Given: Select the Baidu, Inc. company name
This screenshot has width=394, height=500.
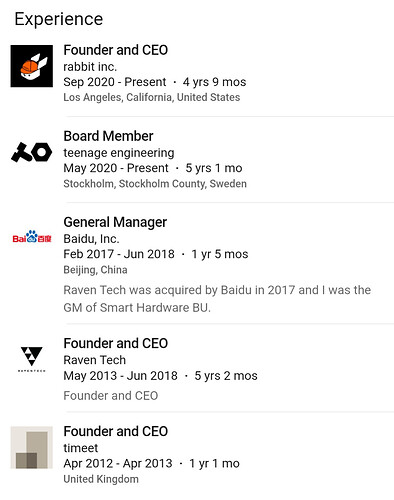Looking at the screenshot, I should point(91,239).
